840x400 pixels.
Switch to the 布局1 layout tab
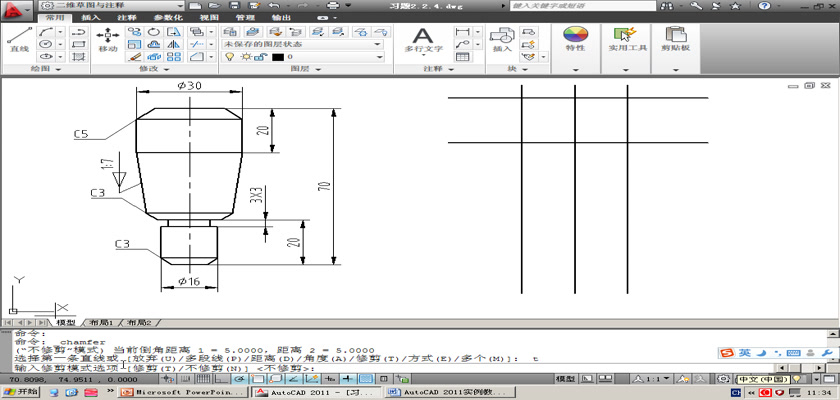(102, 323)
